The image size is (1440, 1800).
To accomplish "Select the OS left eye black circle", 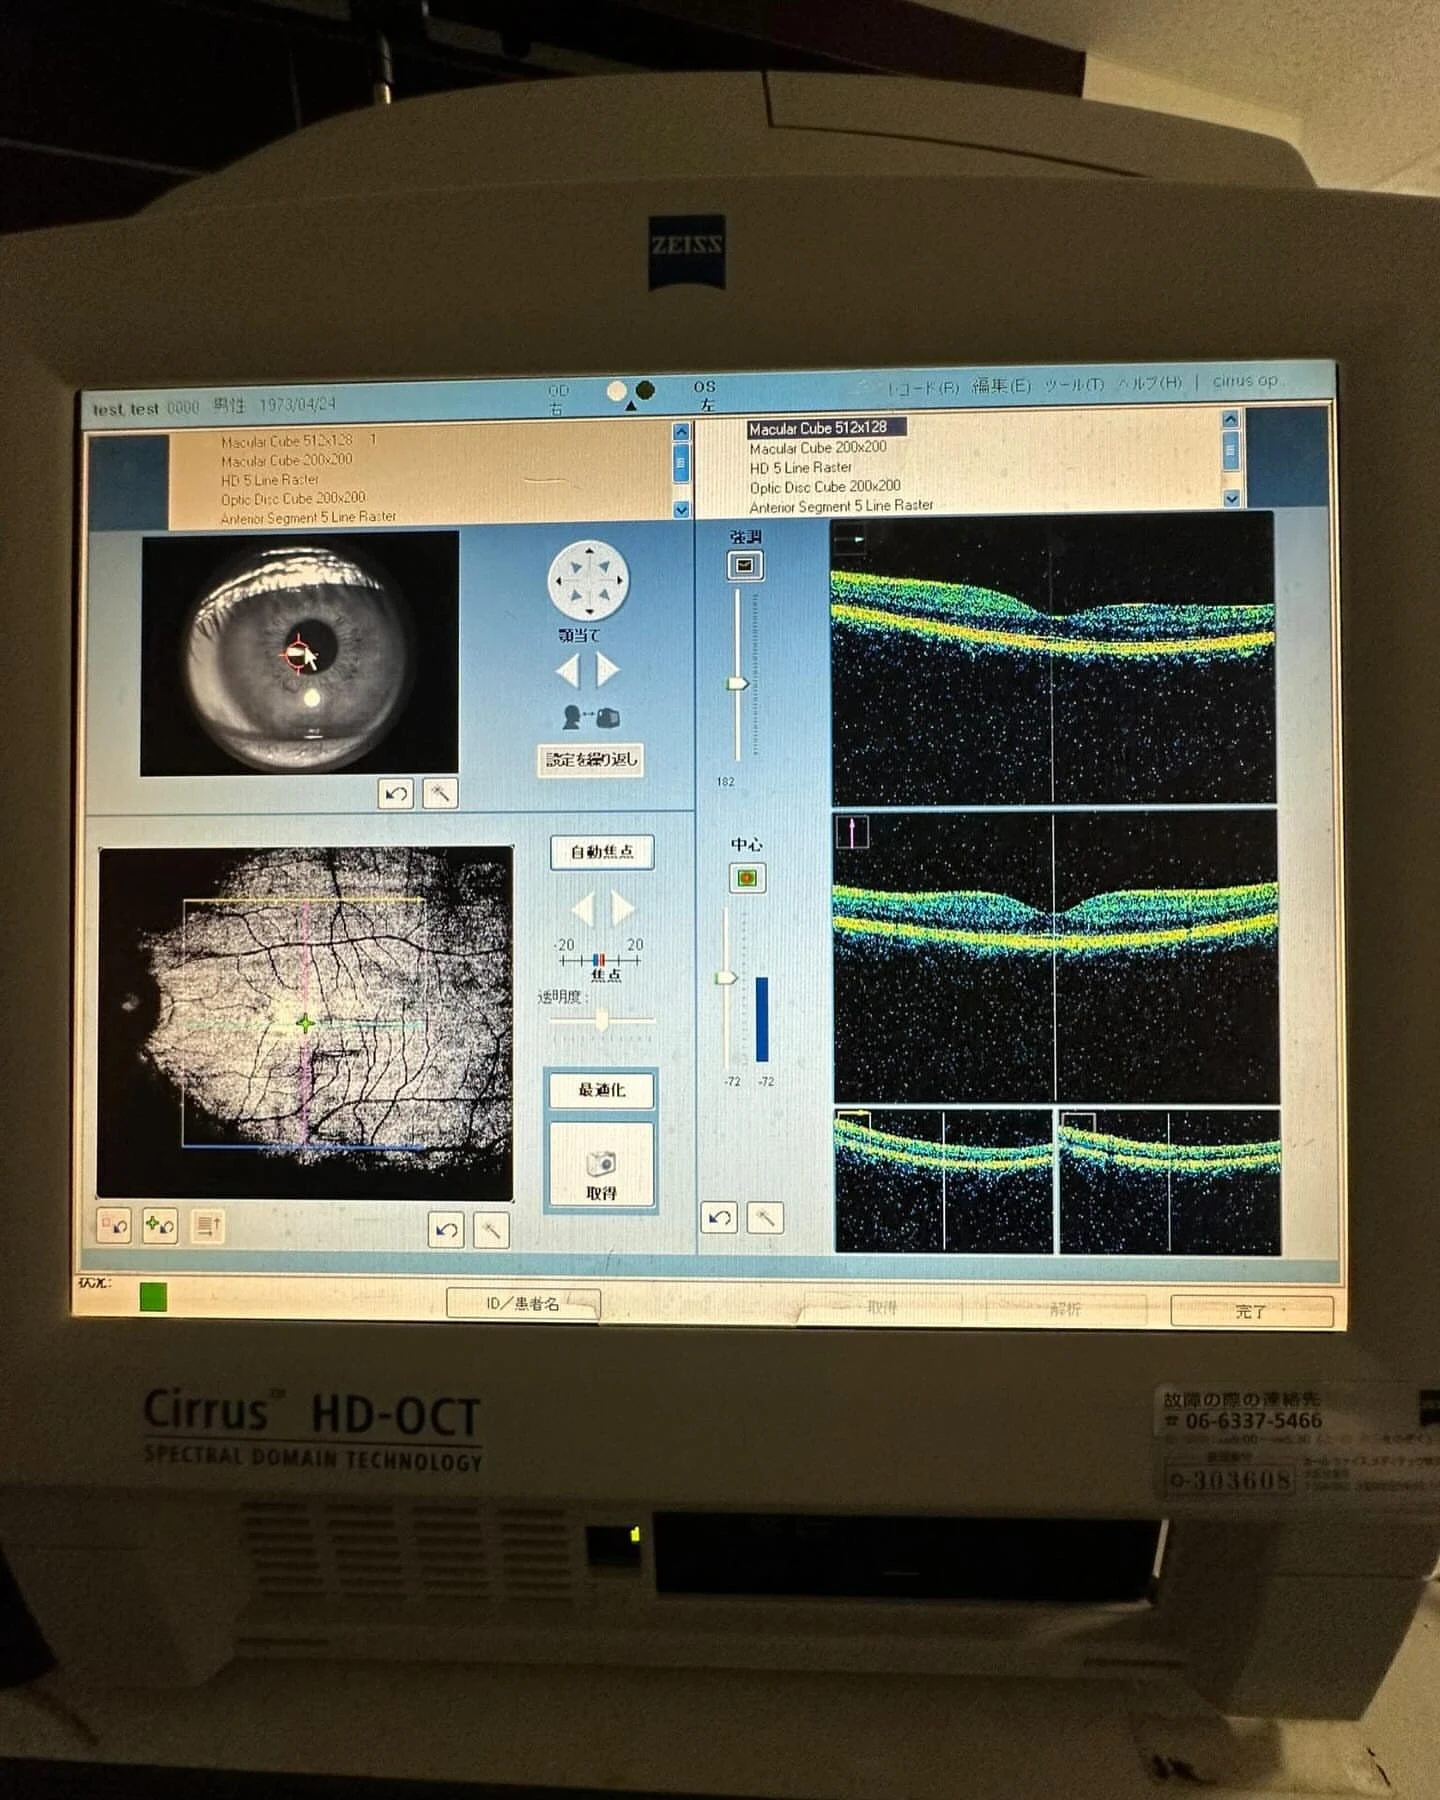I will pyautogui.click(x=645, y=390).
